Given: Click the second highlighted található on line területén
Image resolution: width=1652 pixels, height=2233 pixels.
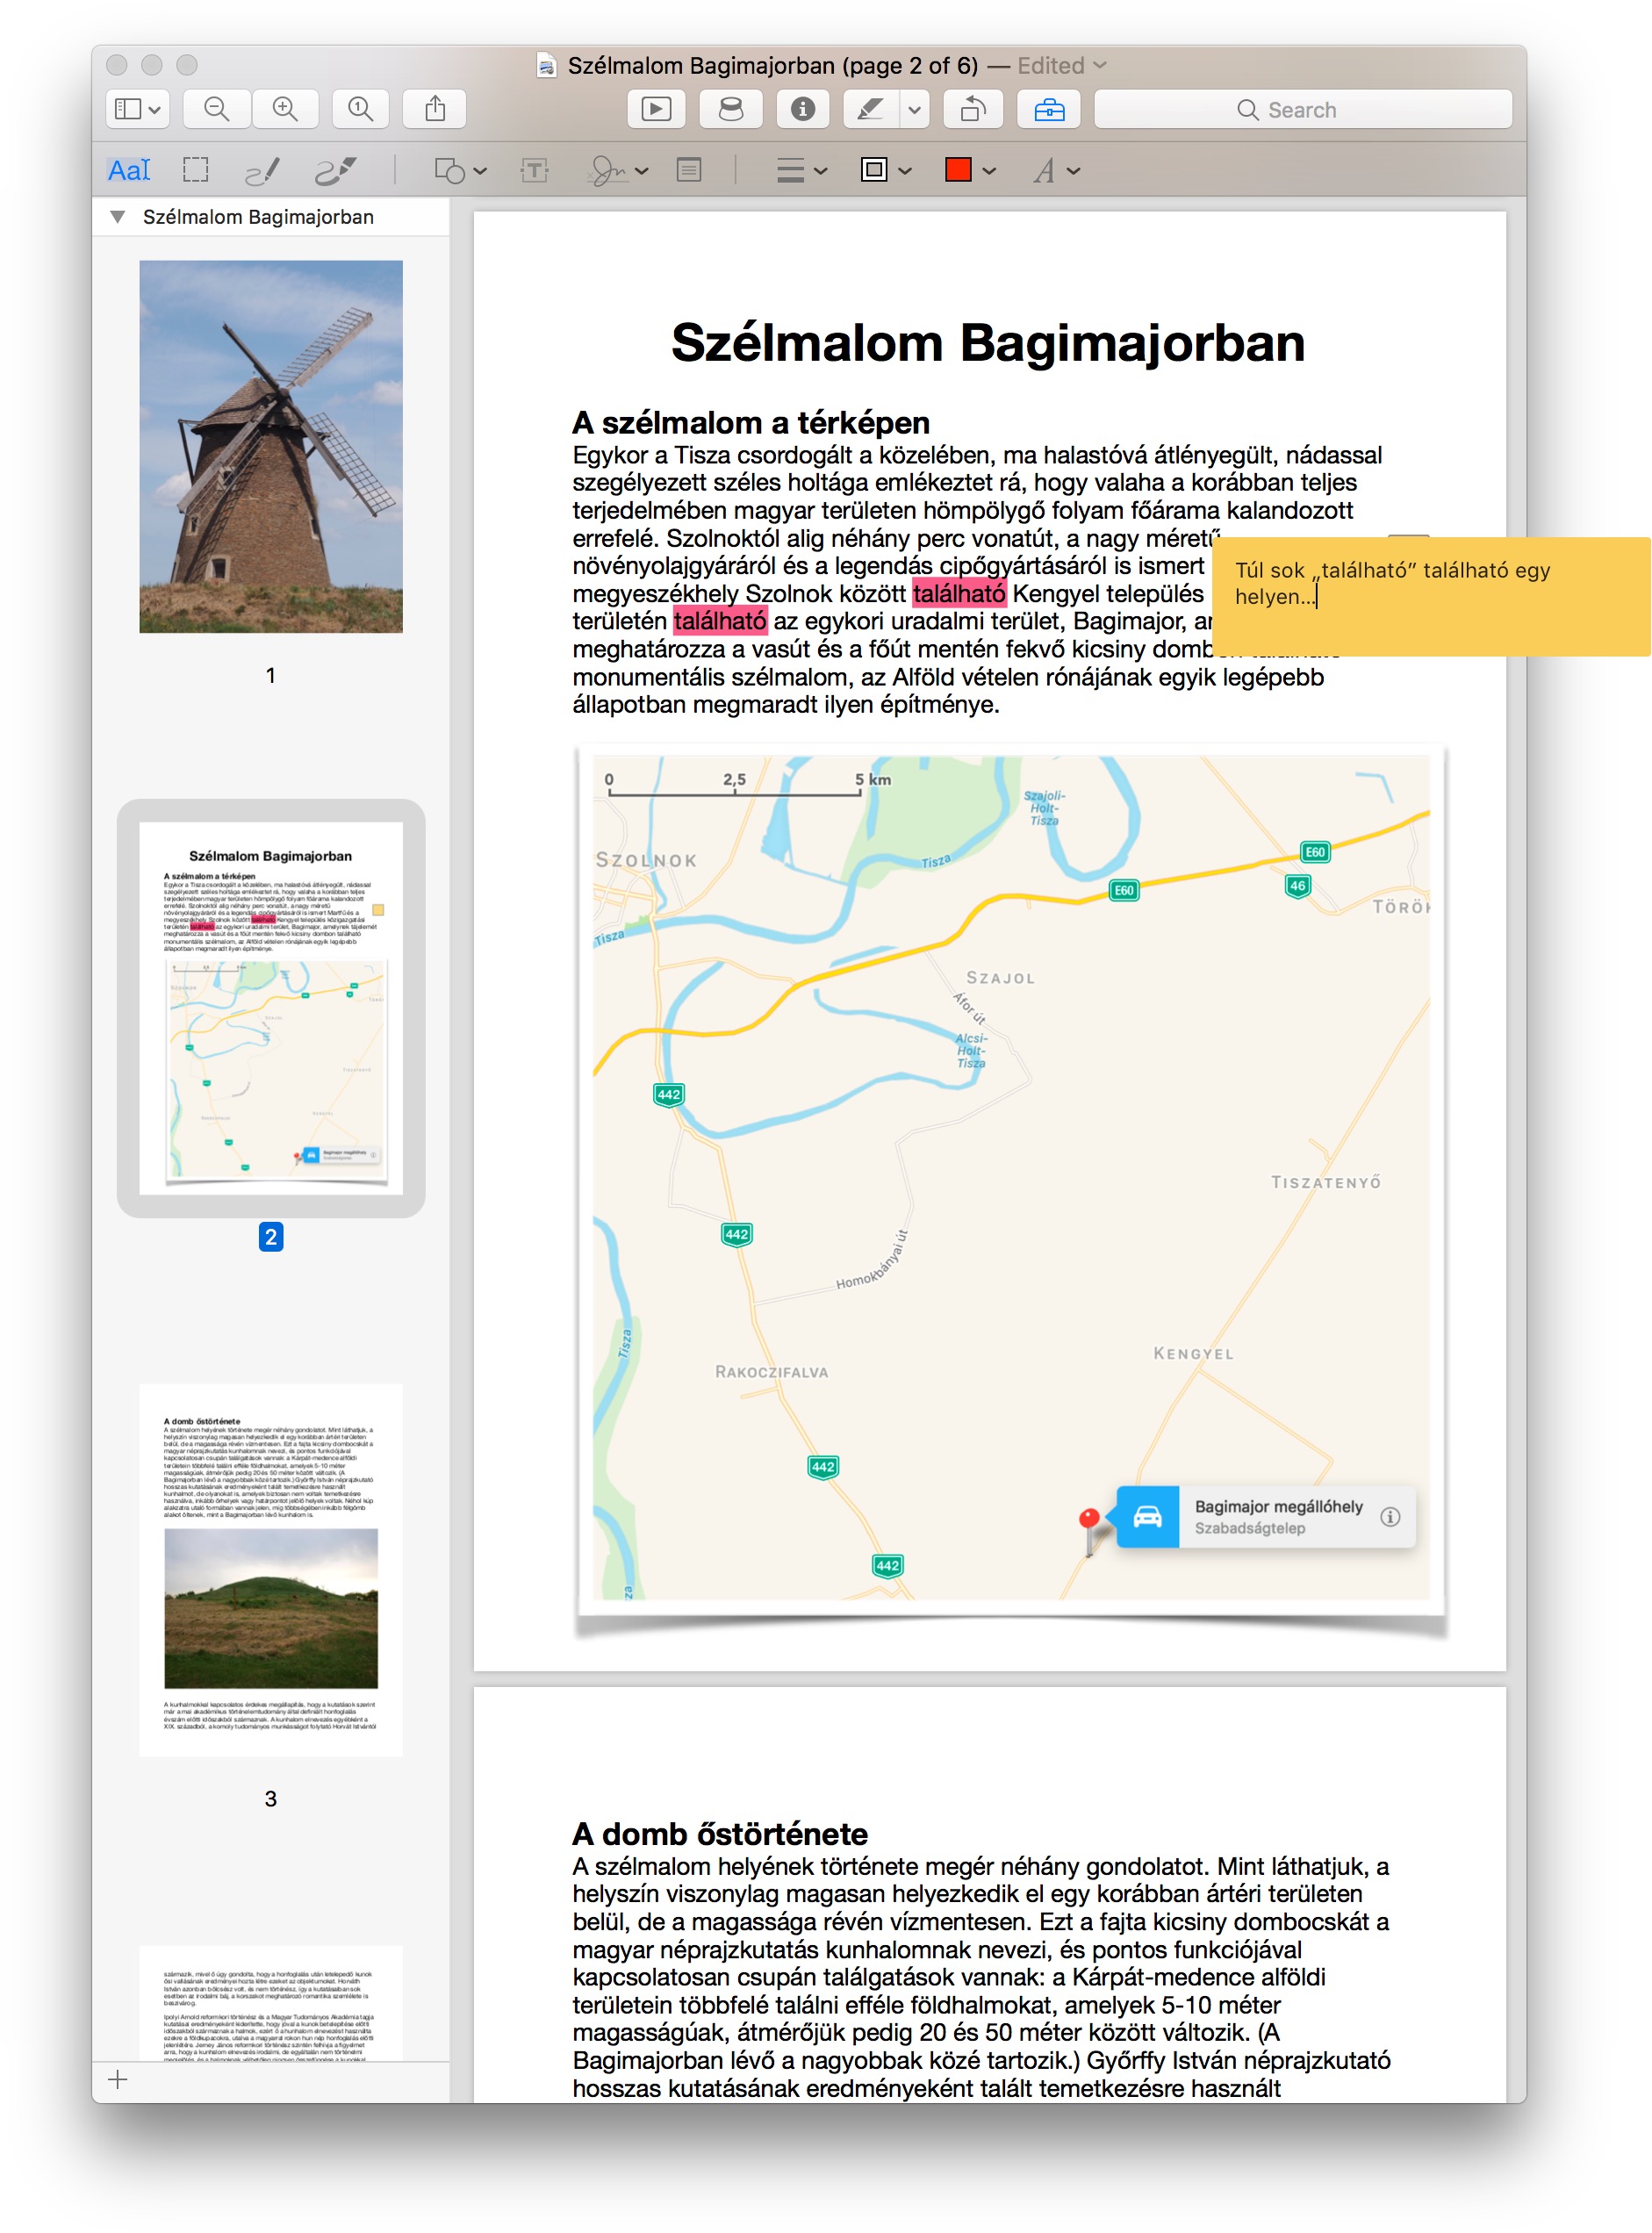Looking at the screenshot, I should click(x=720, y=621).
